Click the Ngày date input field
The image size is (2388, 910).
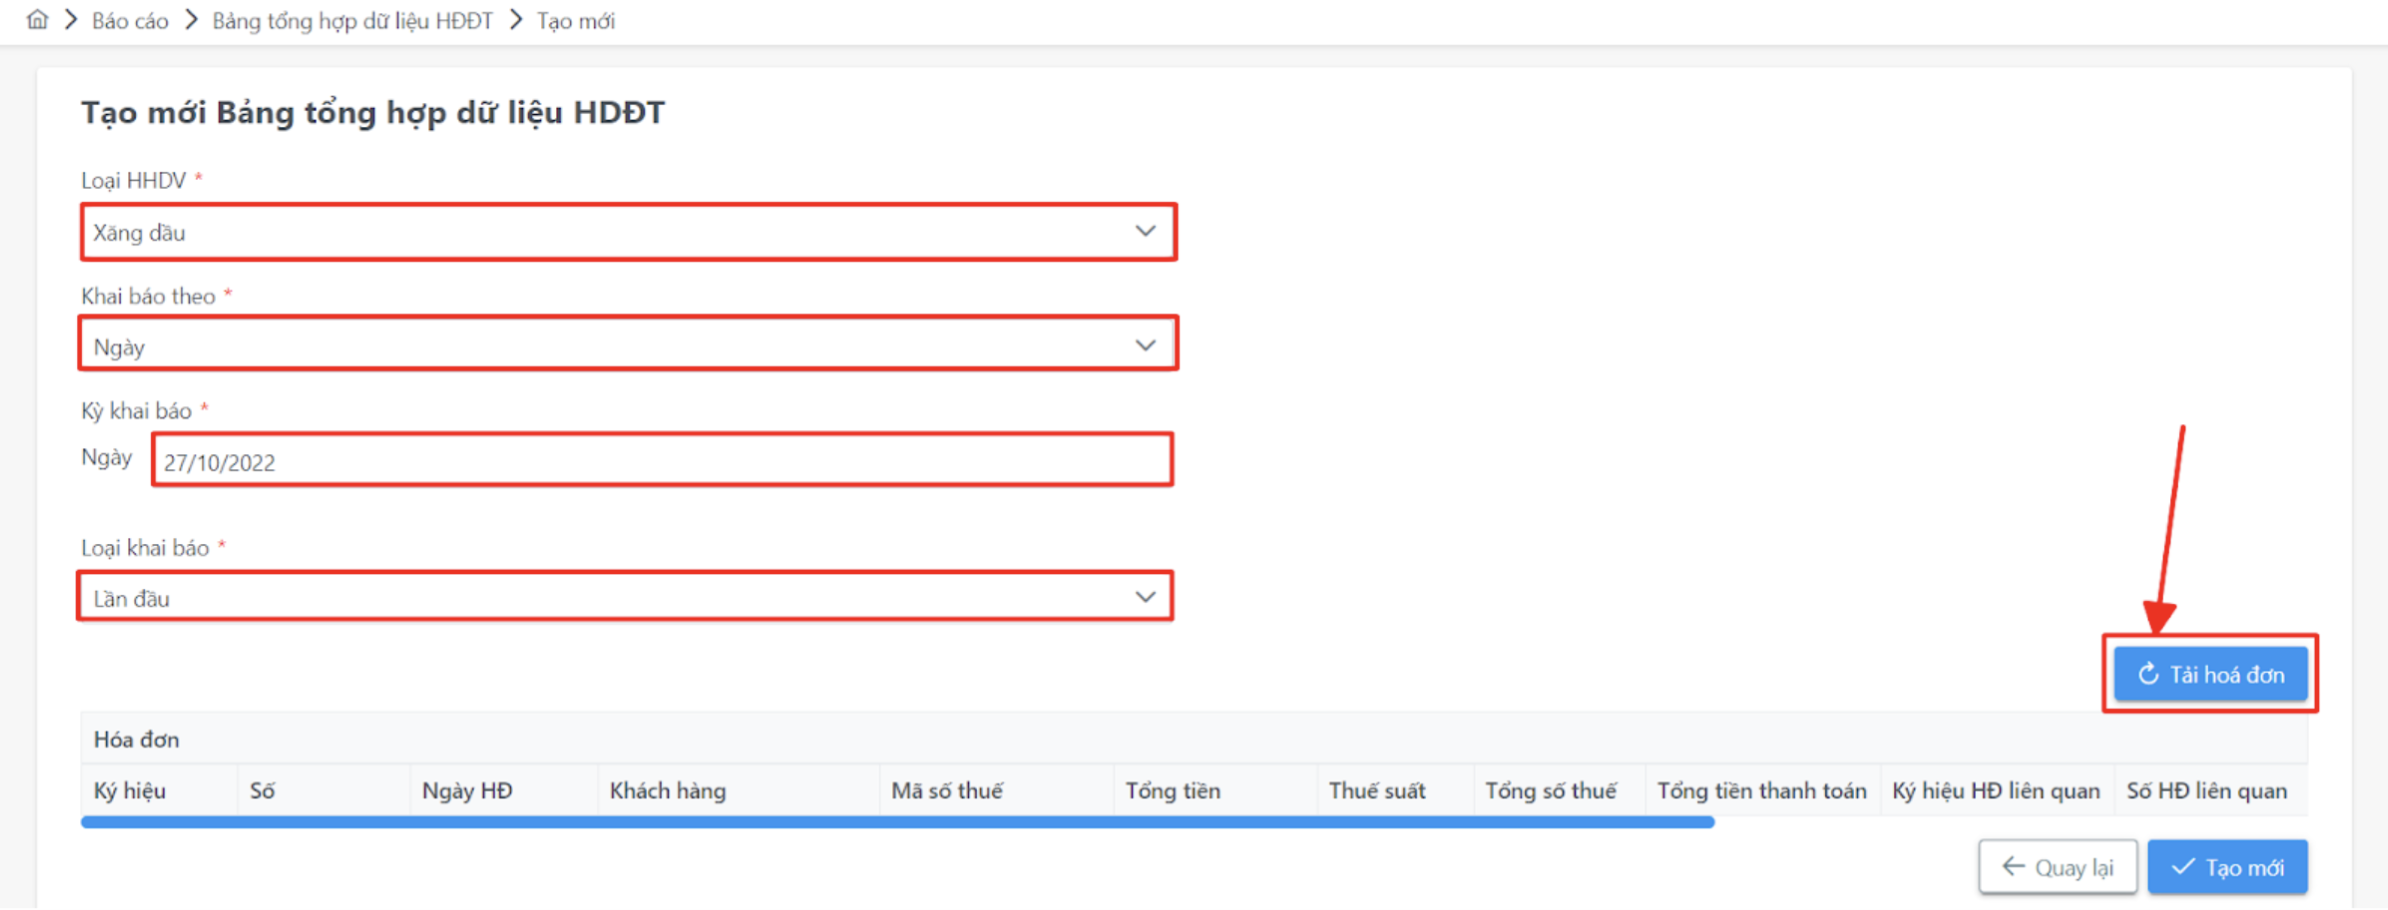[x=662, y=461]
